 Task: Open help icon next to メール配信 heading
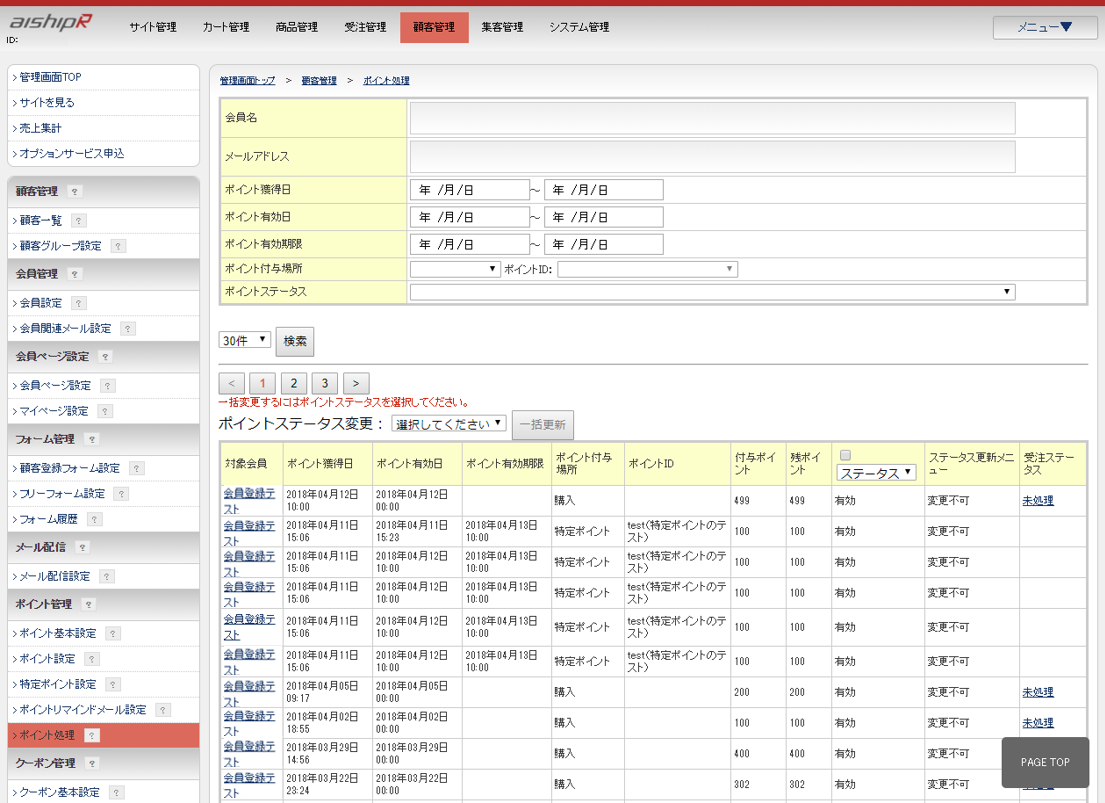point(82,547)
